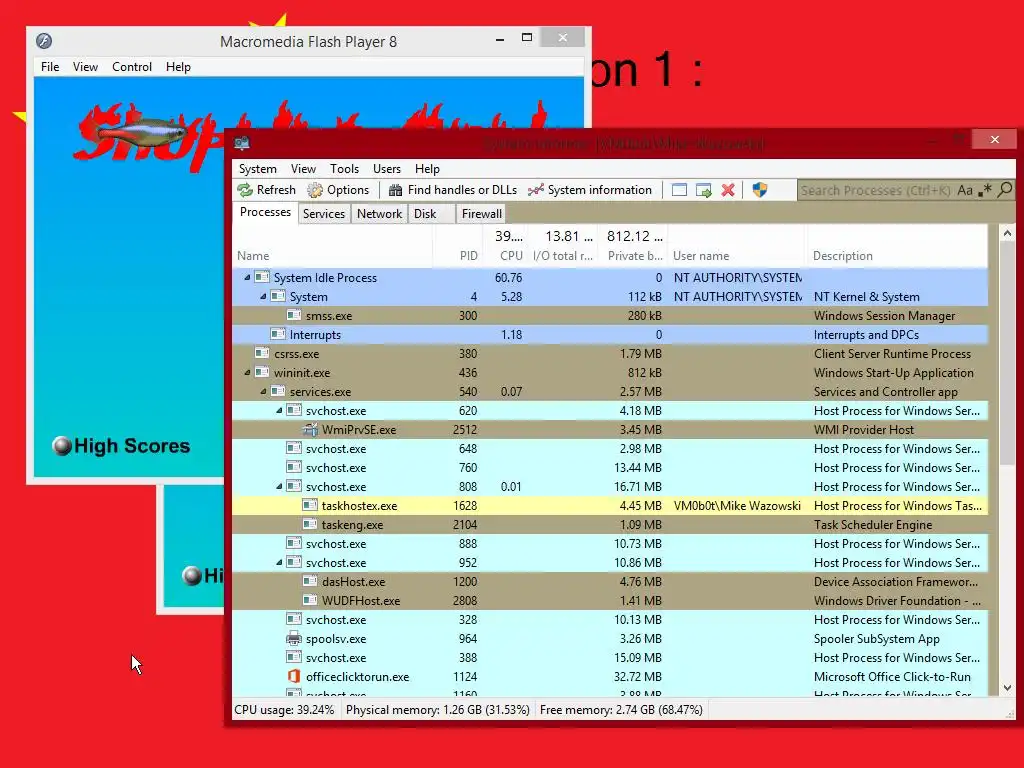Click the smss.exe process icon
The width and height of the screenshot is (1024, 768).
pos(294,315)
